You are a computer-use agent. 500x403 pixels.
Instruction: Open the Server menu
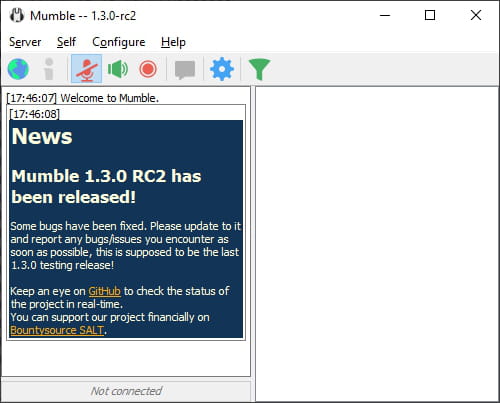click(x=25, y=42)
